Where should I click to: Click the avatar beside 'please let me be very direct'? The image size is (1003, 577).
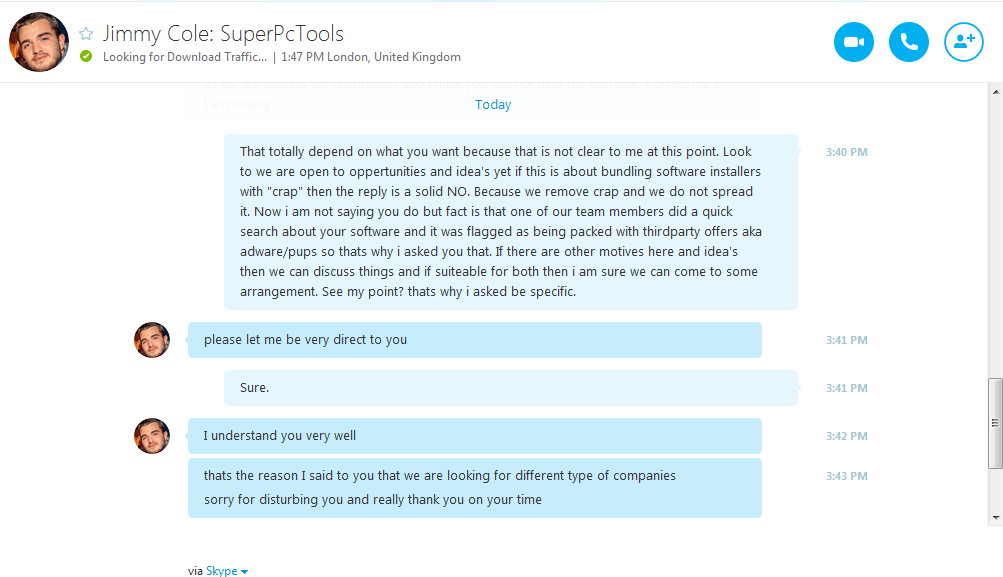tap(152, 340)
